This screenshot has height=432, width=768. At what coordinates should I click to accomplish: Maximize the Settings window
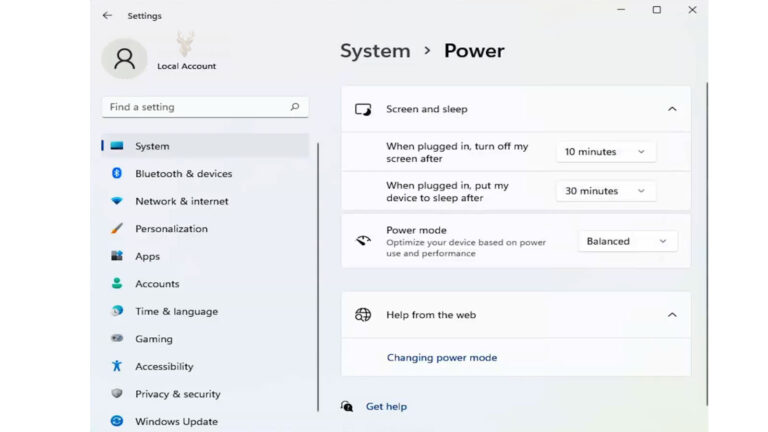click(x=656, y=10)
